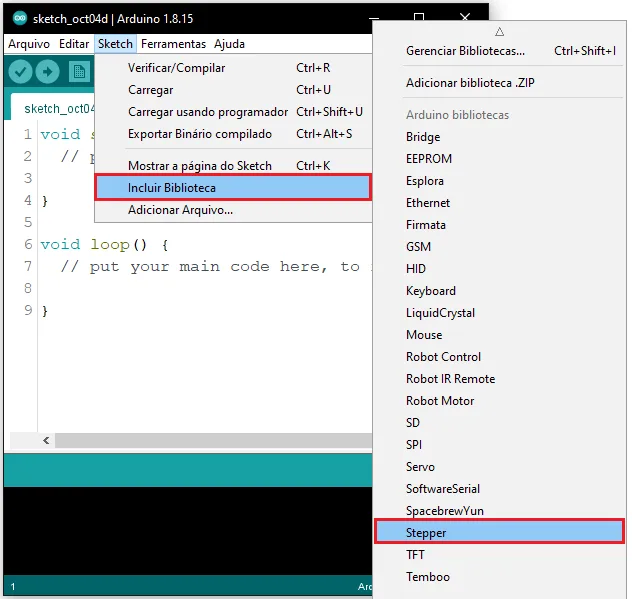Select the LiquidCrystal library
632x599 pixels.
(x=500, y=313)
